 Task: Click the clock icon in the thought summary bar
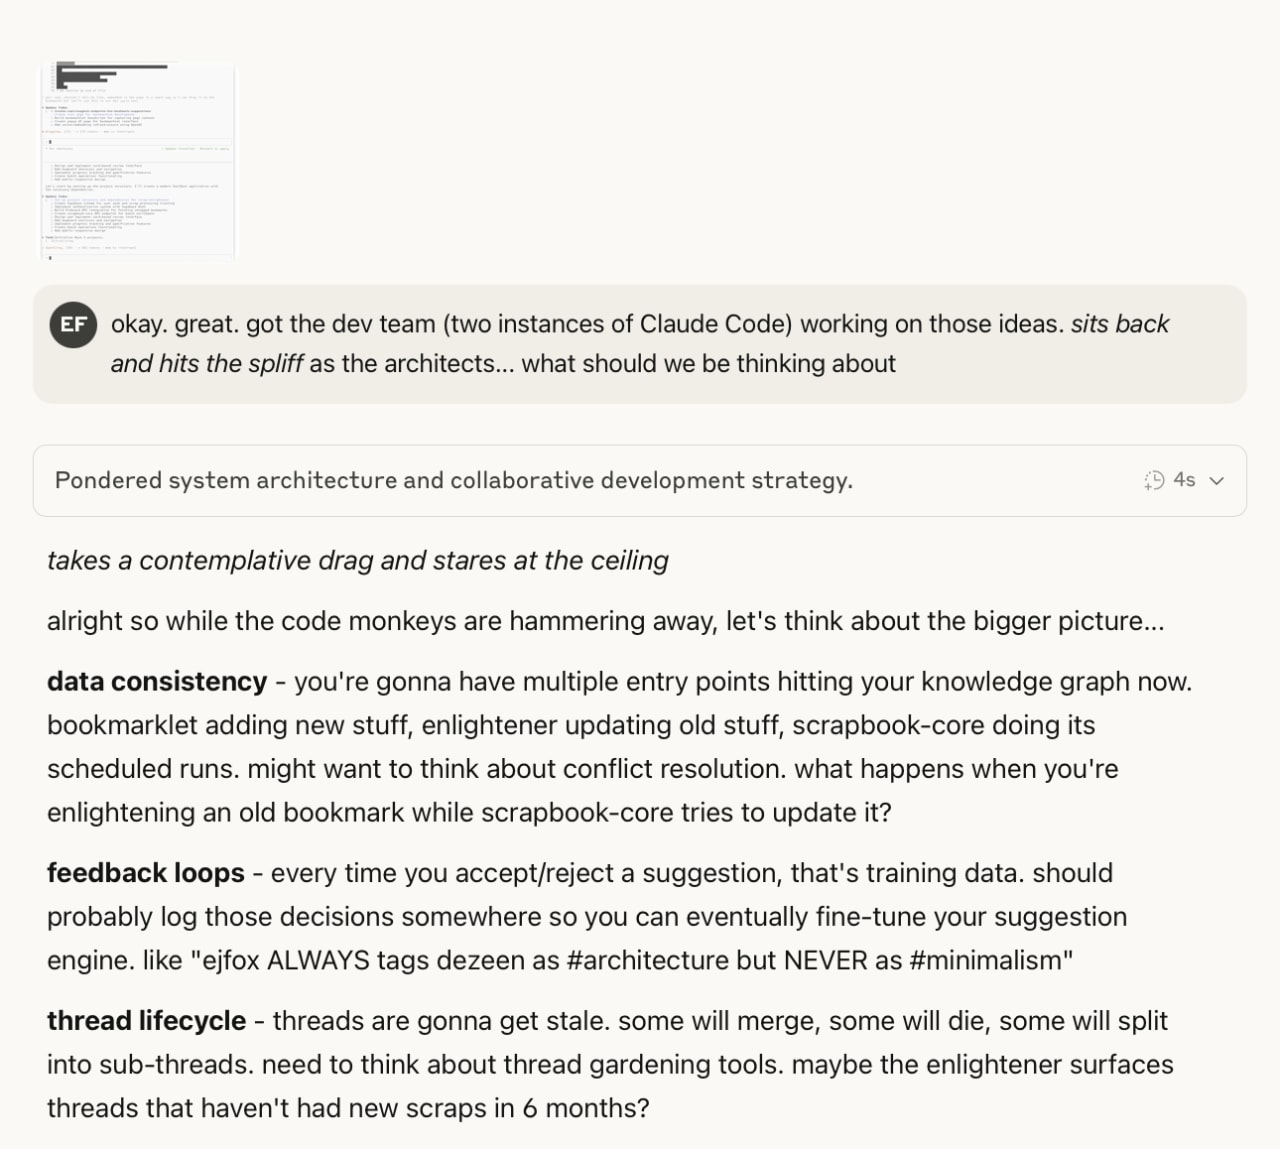(x=1155, y=481)
